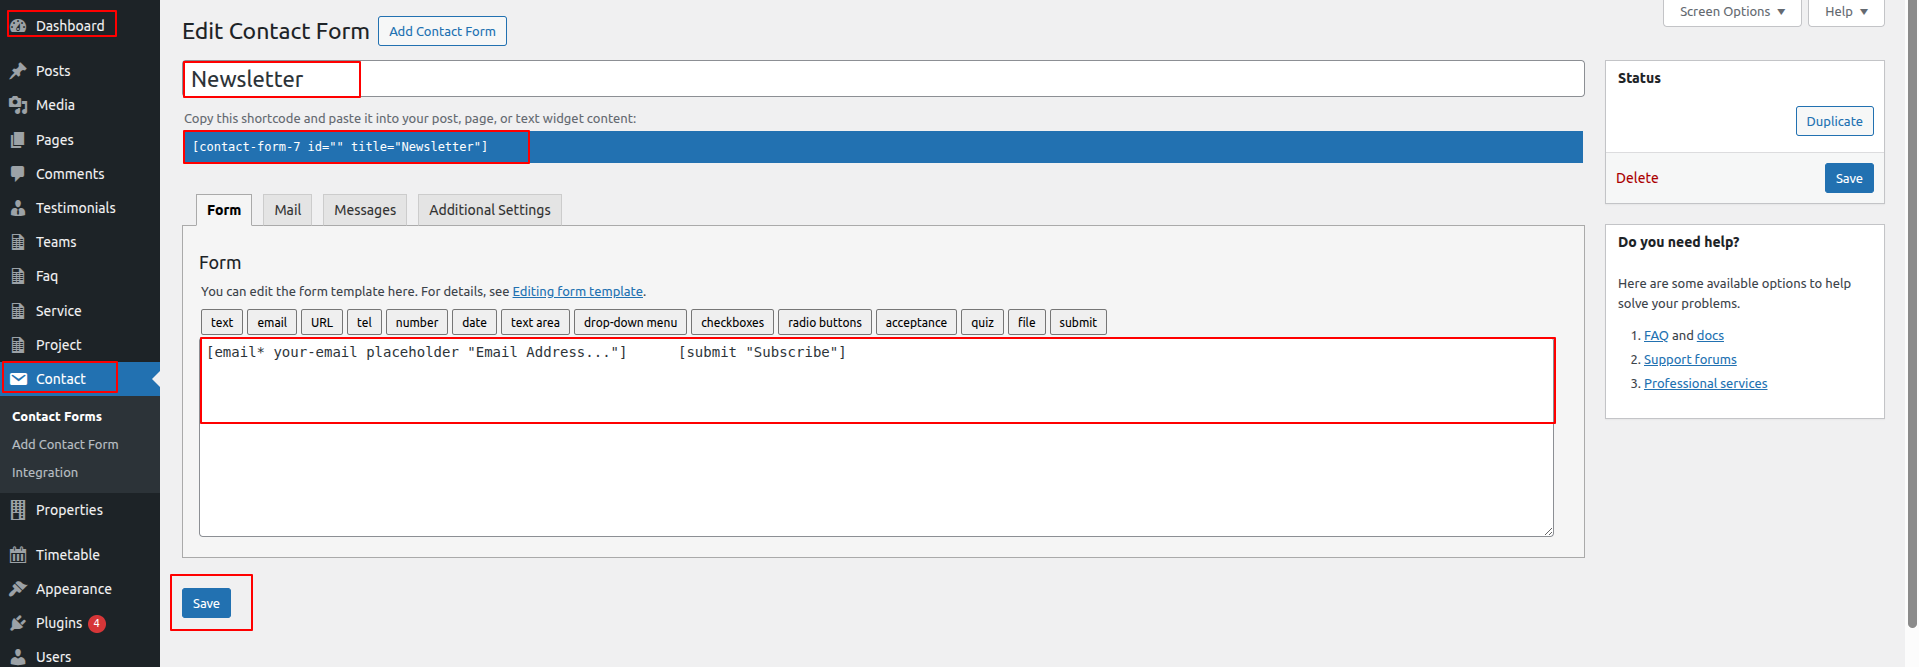1919x667 pixels.
Task: Open the Additional Settings tab
Action: tap(489, 210)
